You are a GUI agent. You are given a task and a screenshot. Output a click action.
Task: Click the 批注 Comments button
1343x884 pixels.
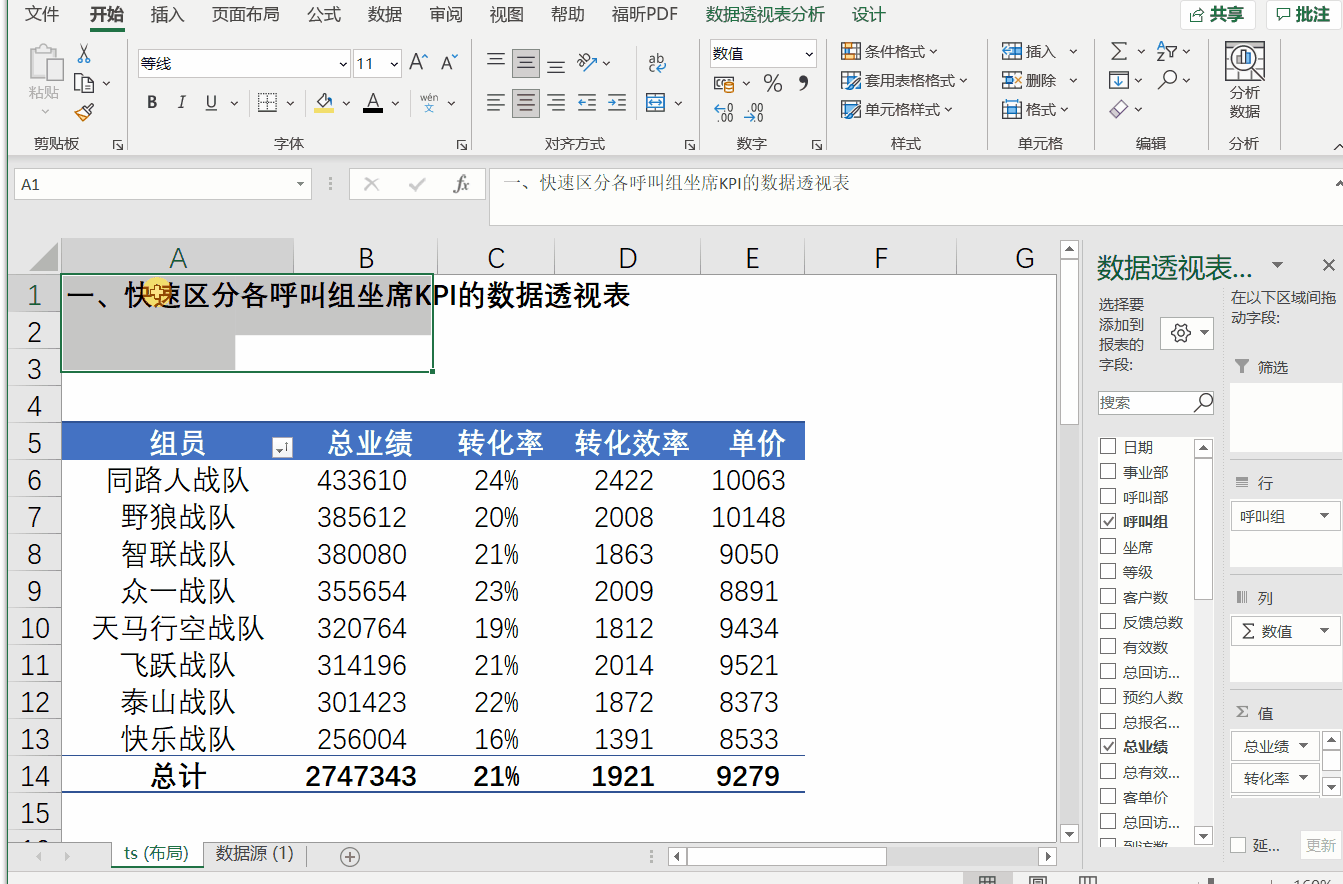click(x=1303, y=14)
